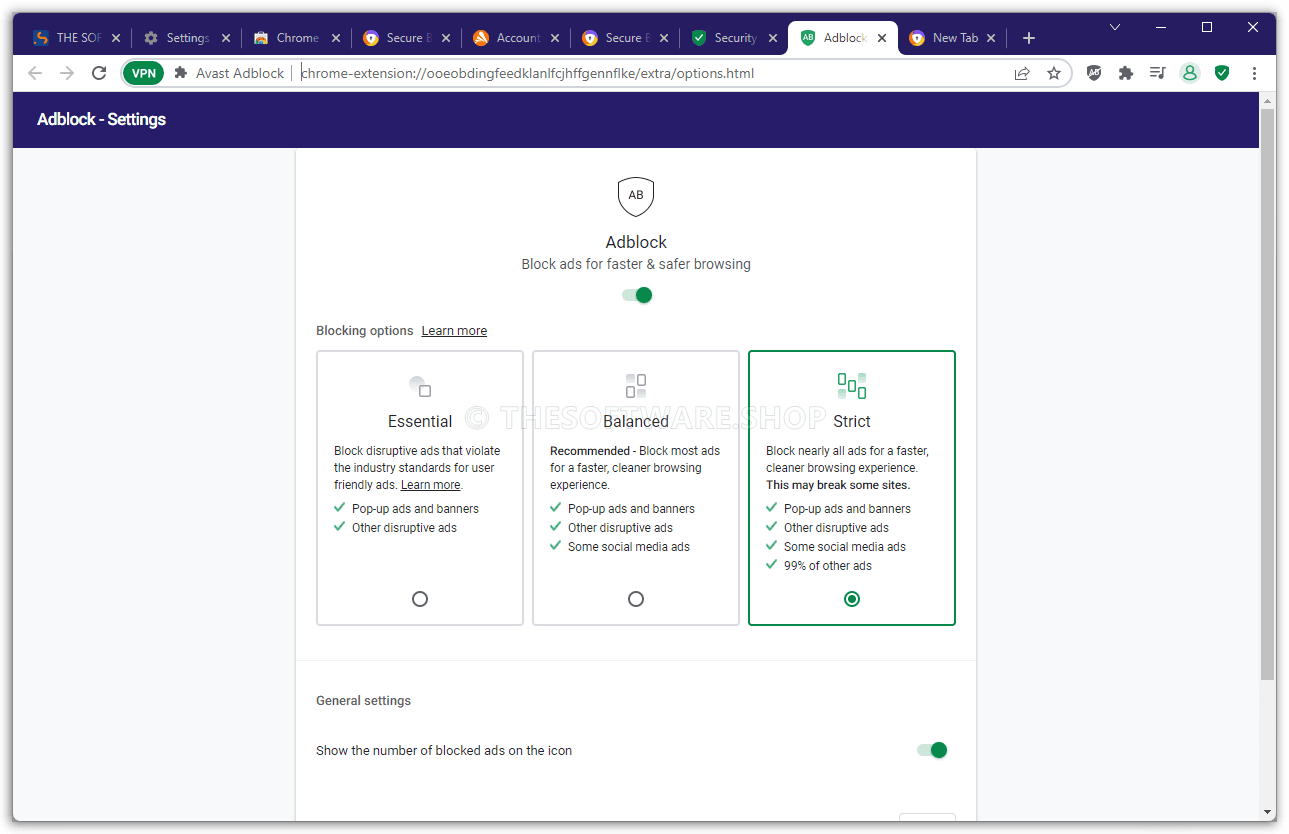The height and width of the screenshot is (834, 1289).
Task: Click the browser forward arrow
Action: pos(67,73)
